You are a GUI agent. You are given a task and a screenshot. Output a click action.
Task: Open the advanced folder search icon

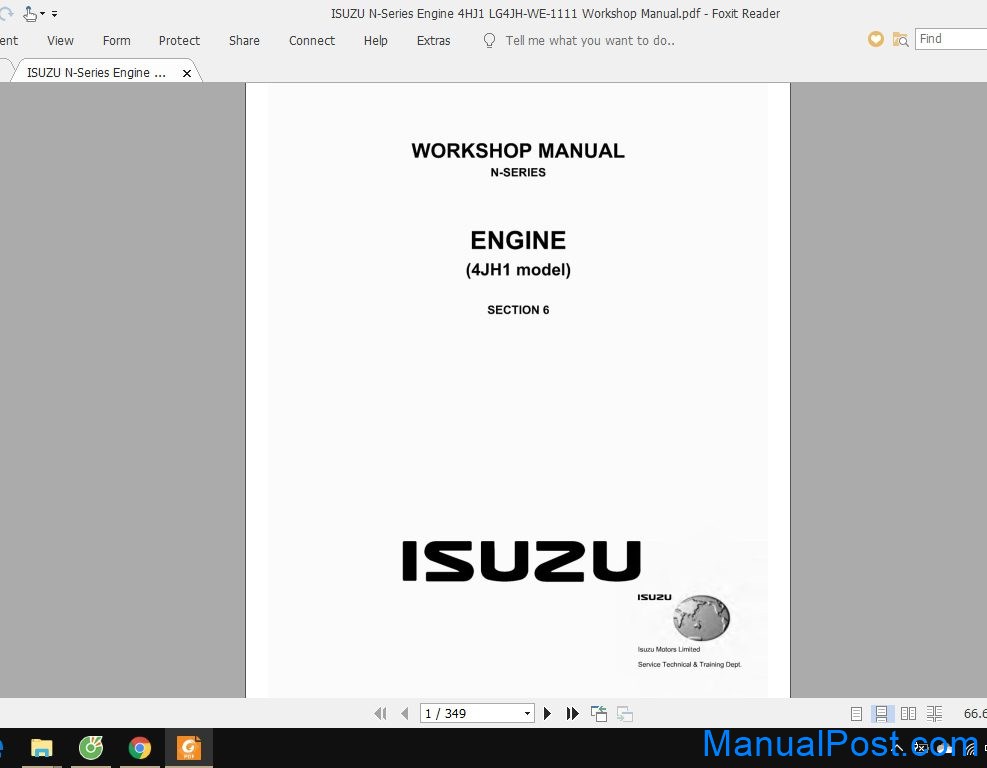coord(900,40)
